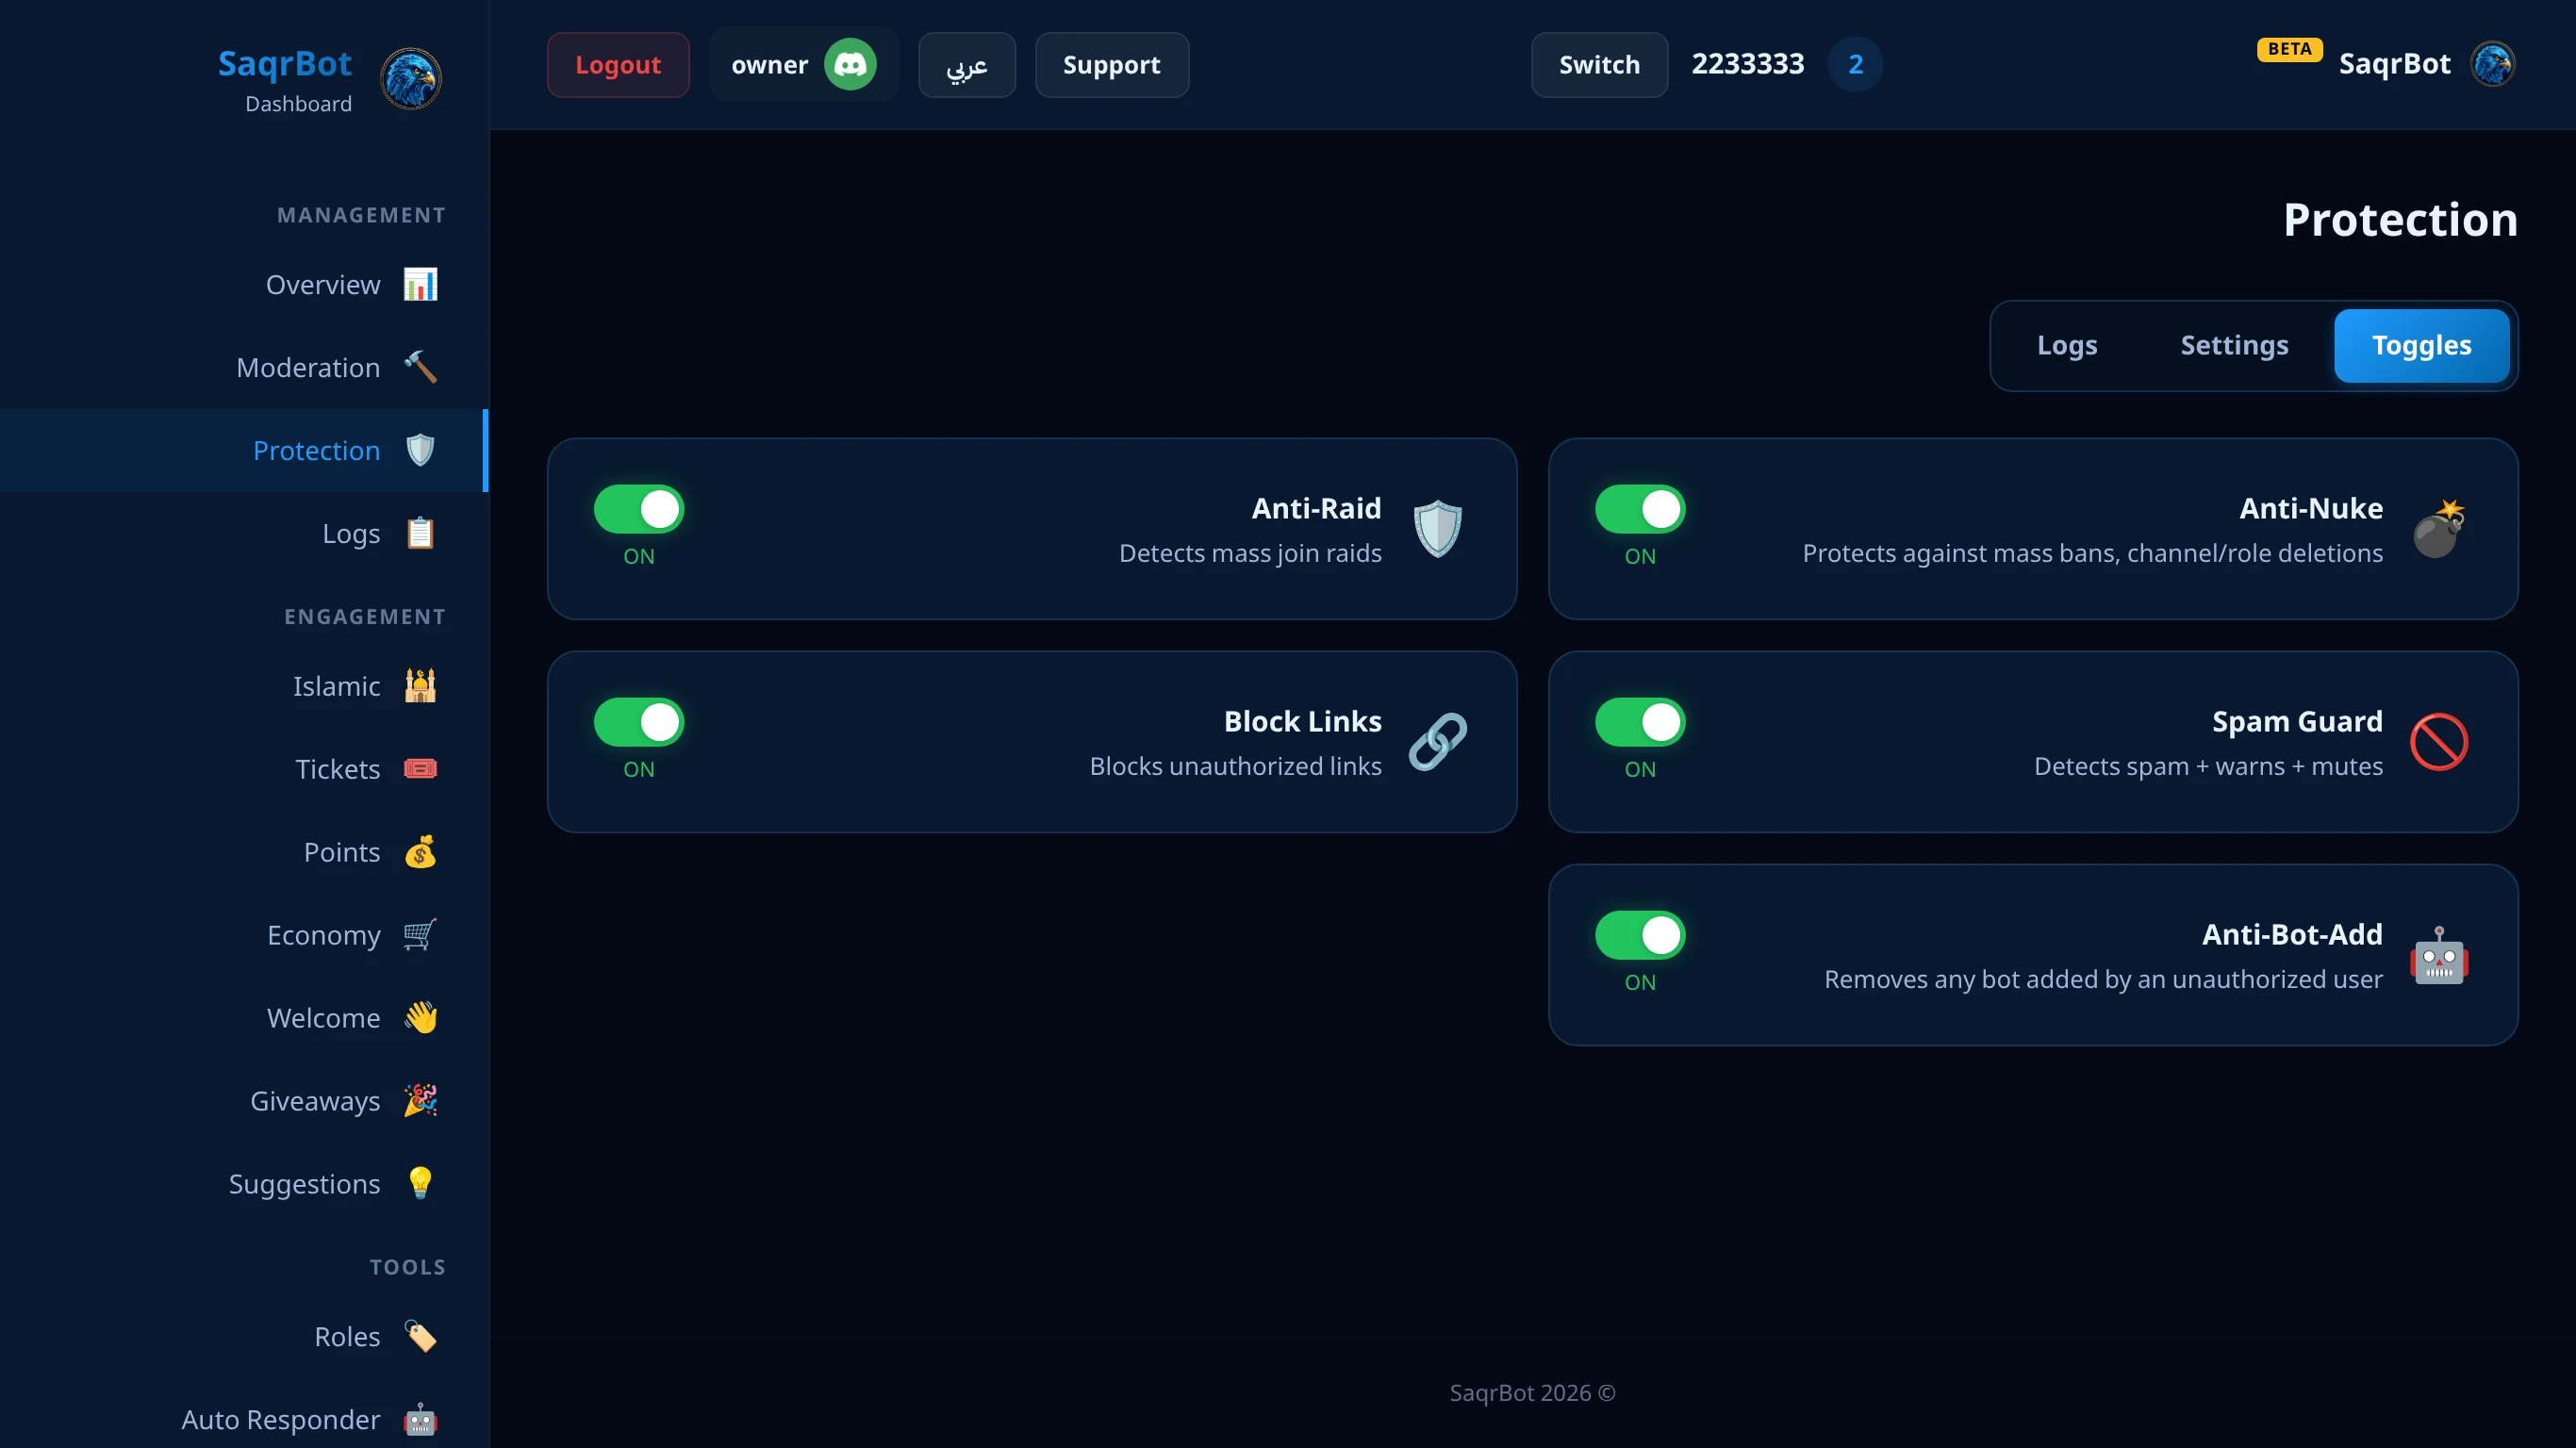Open the Toggles tab
Screen dimensions: 2576x1448
tap(2421, 346)
